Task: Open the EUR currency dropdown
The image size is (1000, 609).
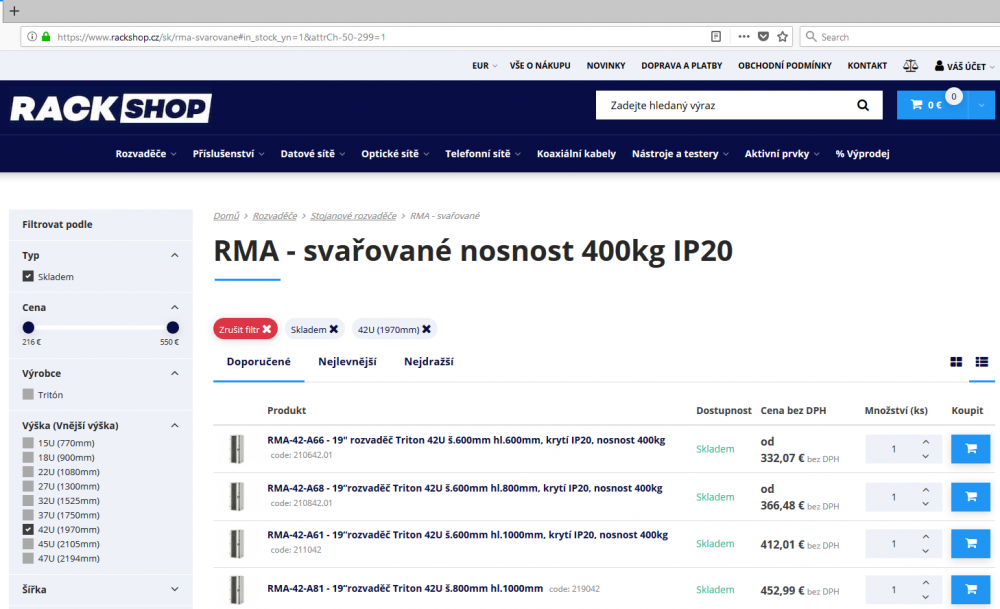Action: coord(484,66)
